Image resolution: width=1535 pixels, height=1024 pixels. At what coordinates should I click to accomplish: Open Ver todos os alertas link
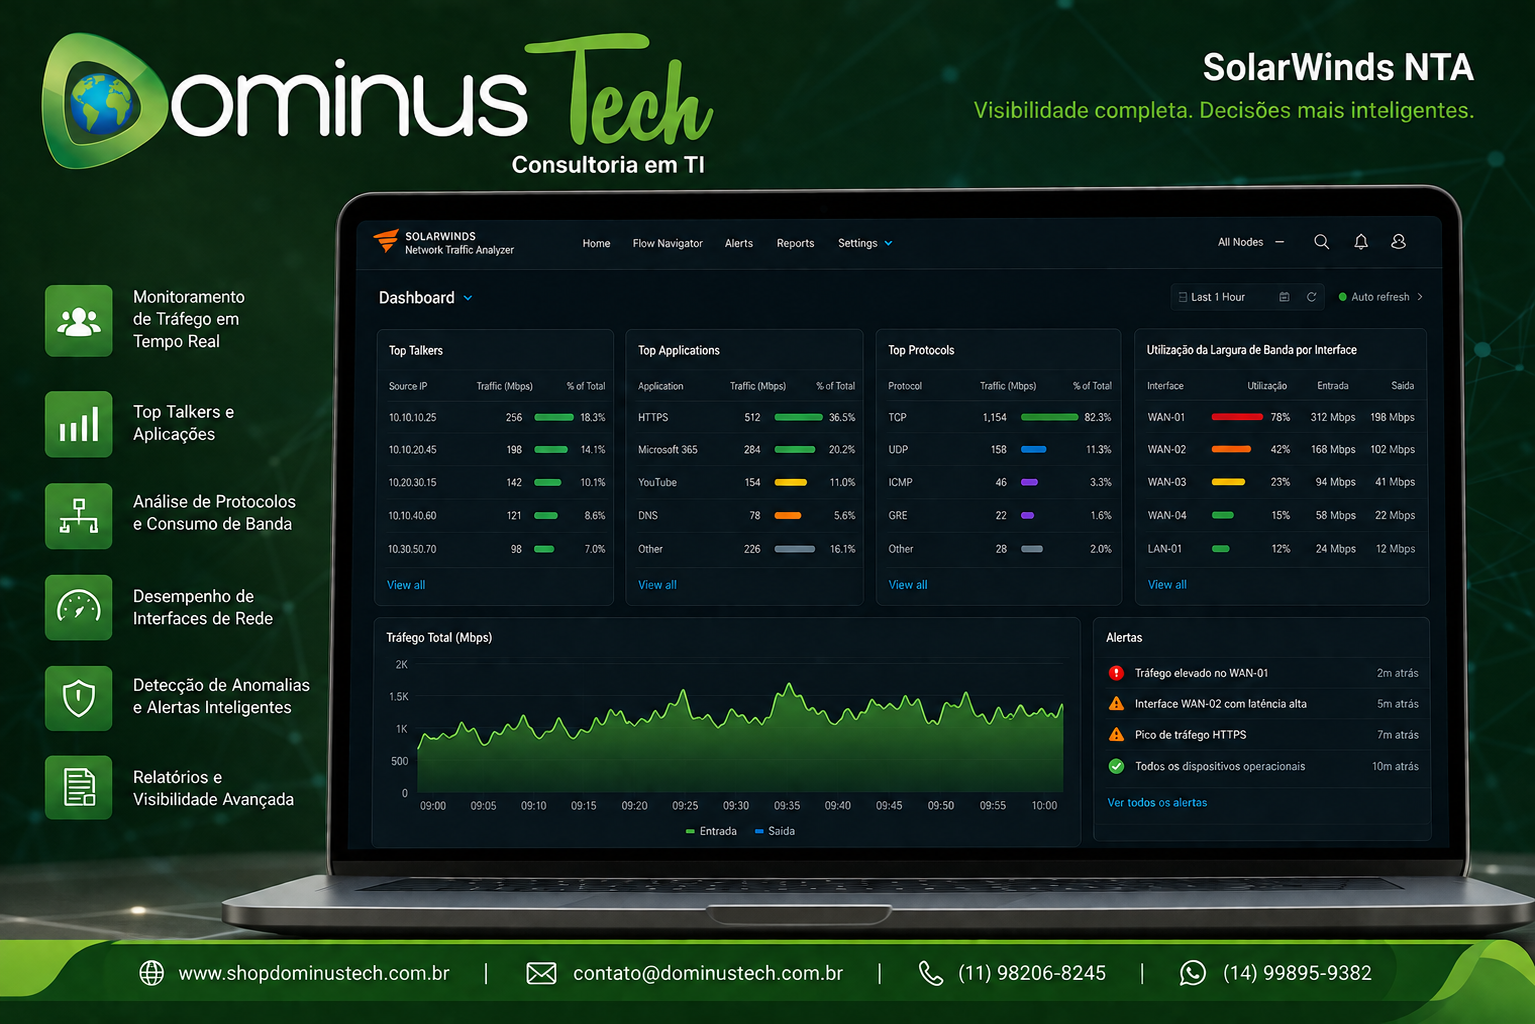[1157, 803]
